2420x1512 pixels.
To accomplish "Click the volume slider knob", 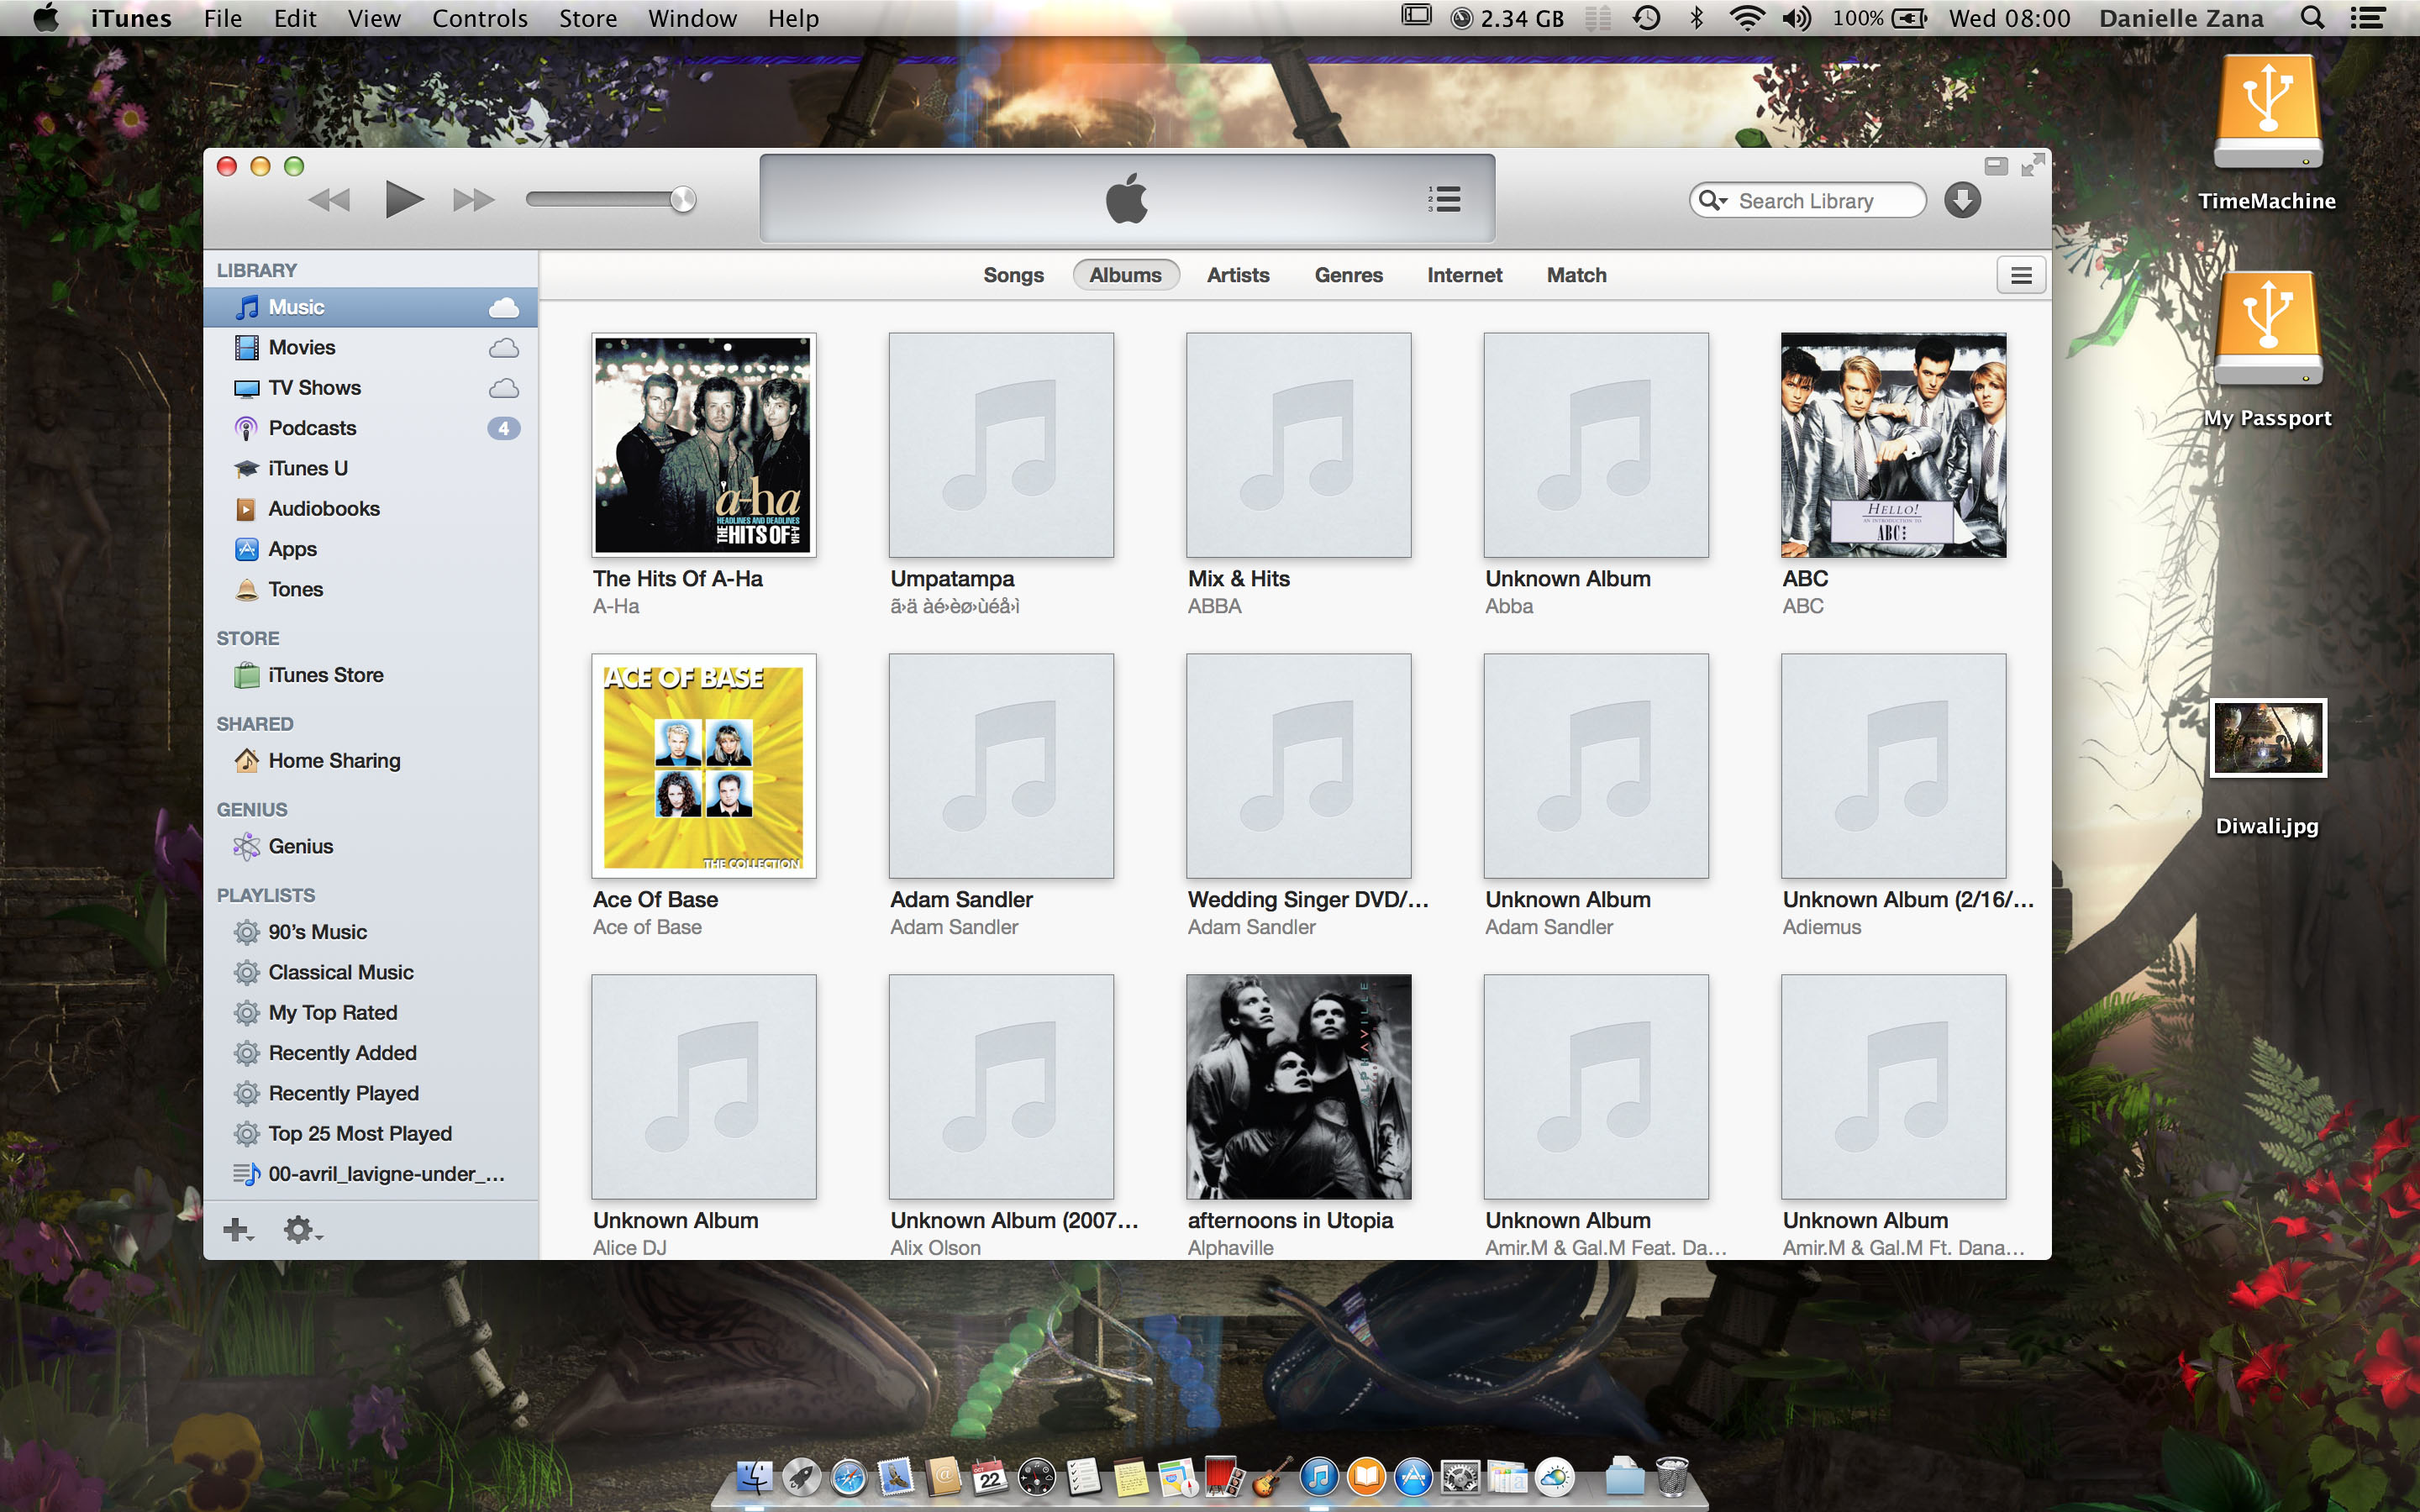I will click(683, 199).
